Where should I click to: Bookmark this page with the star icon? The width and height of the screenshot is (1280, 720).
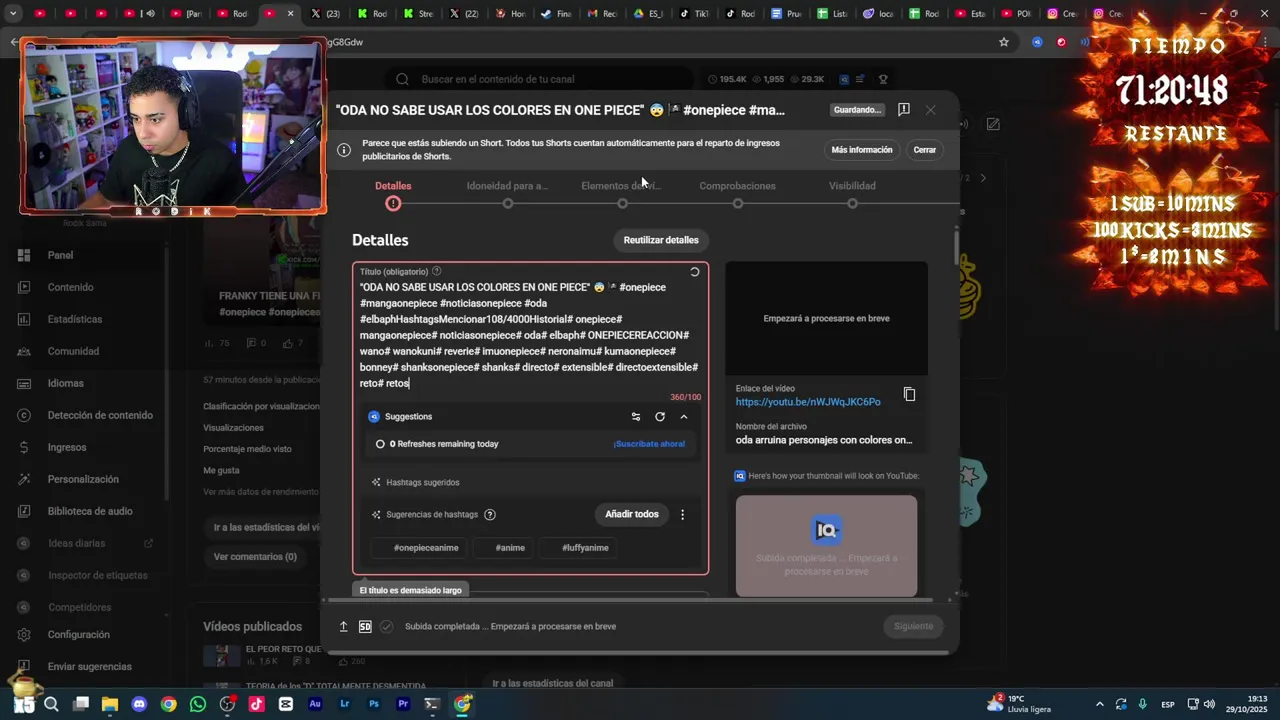[1004, 42]
